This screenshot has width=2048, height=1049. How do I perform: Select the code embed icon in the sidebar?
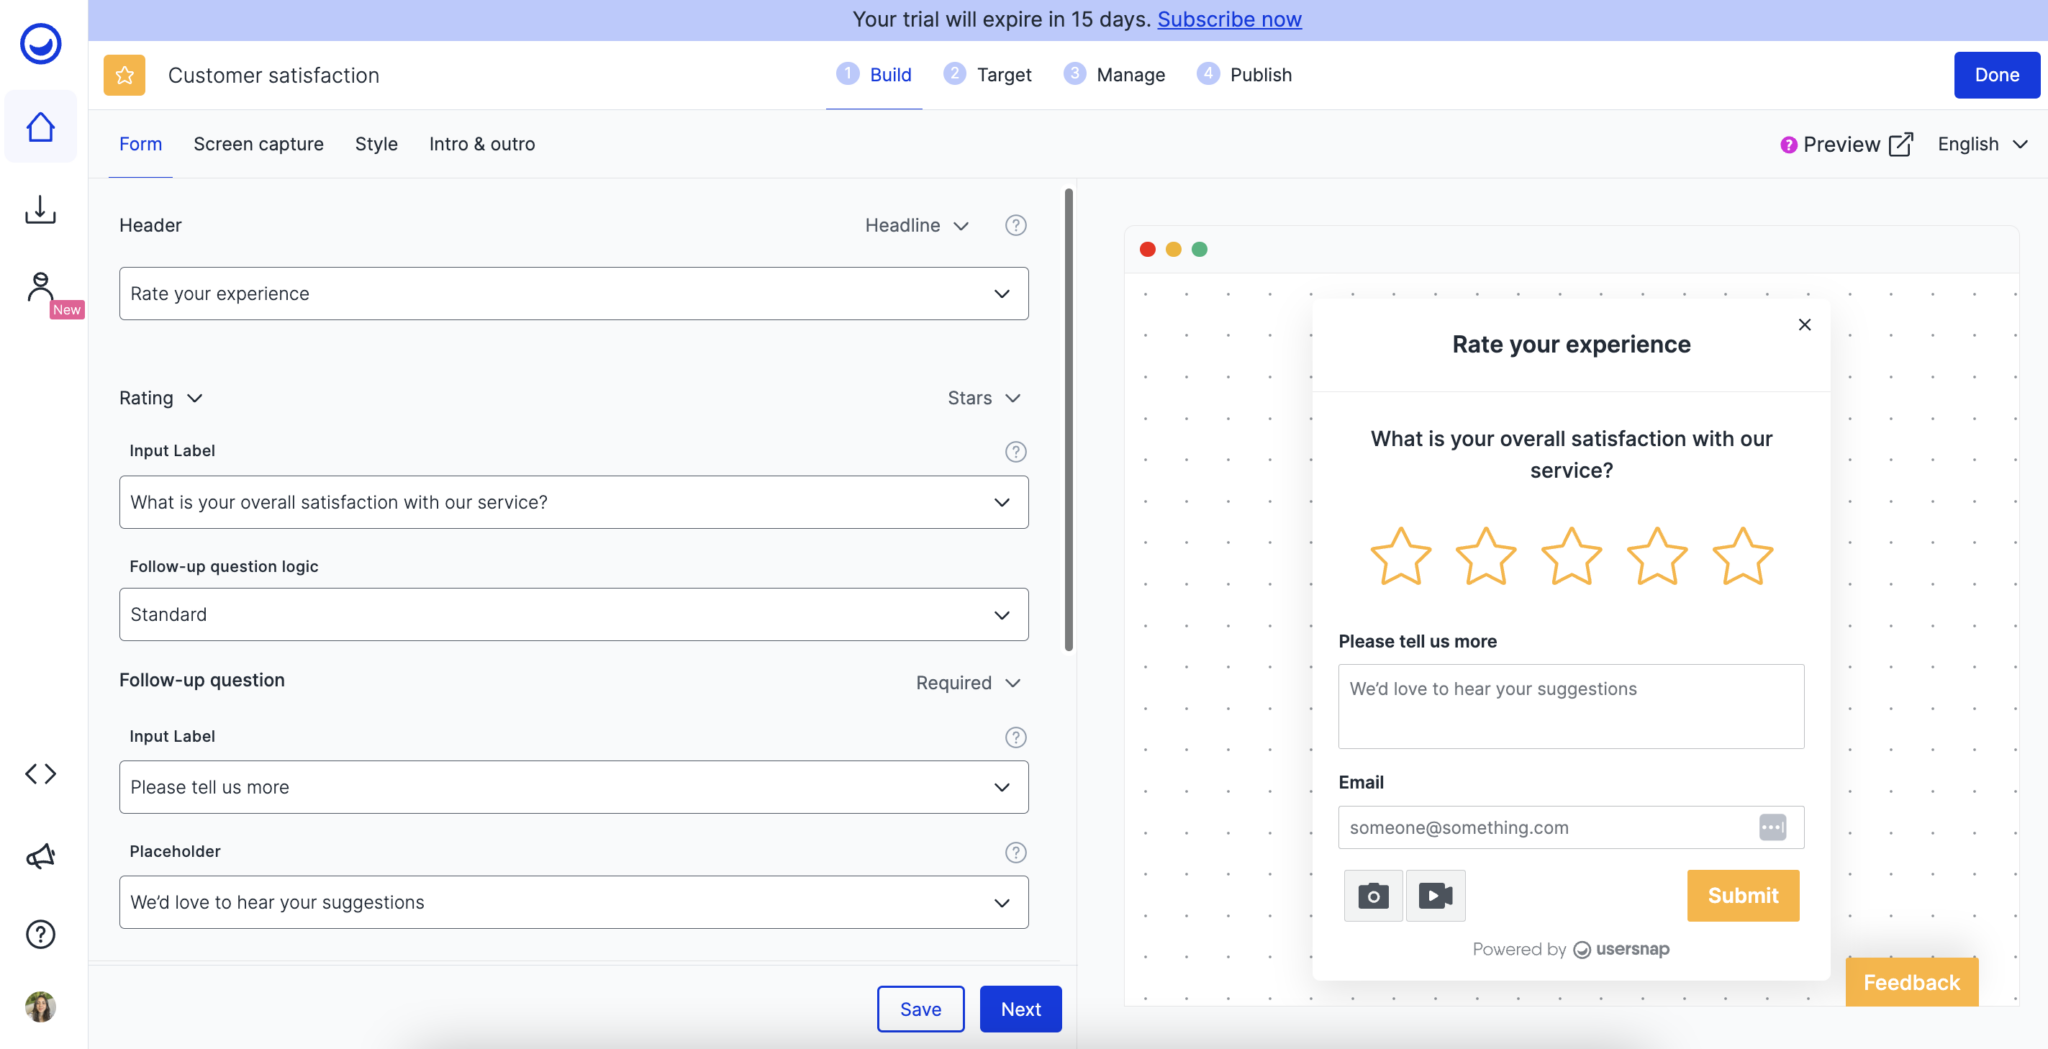pyautogui.click(x=40, y=772)
